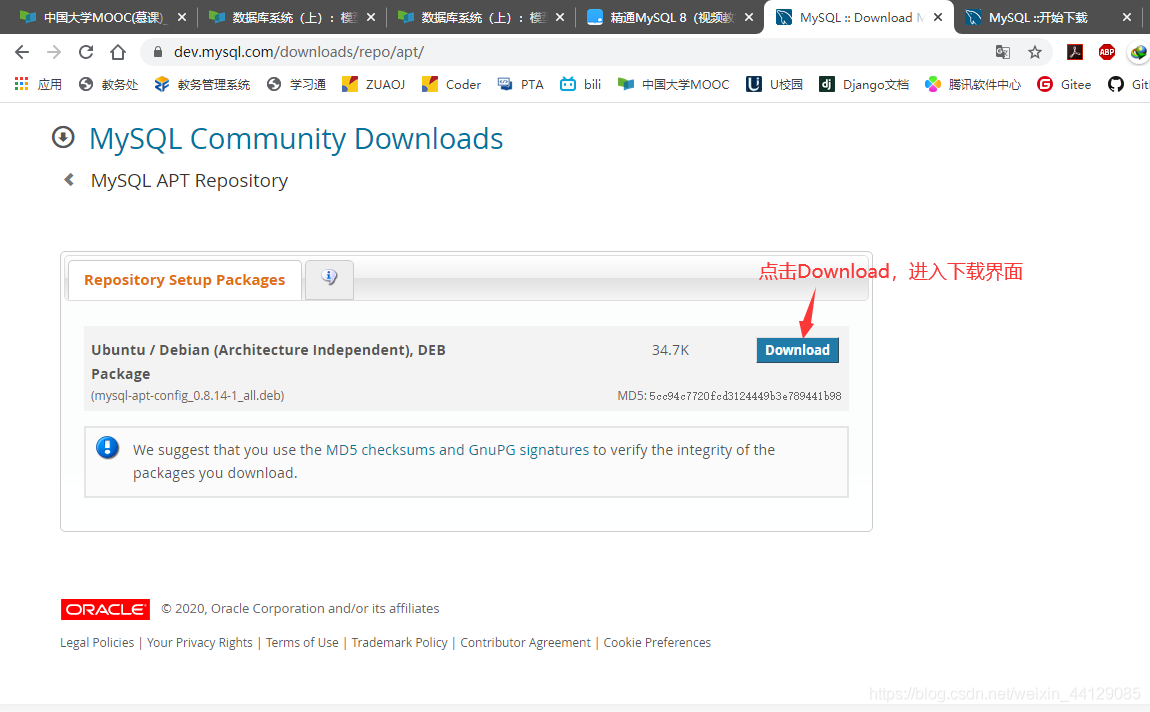Close the MySQL :: Download tab
Image resolution: width=1150 pixels, height=712 pixels.
(938, 17)
